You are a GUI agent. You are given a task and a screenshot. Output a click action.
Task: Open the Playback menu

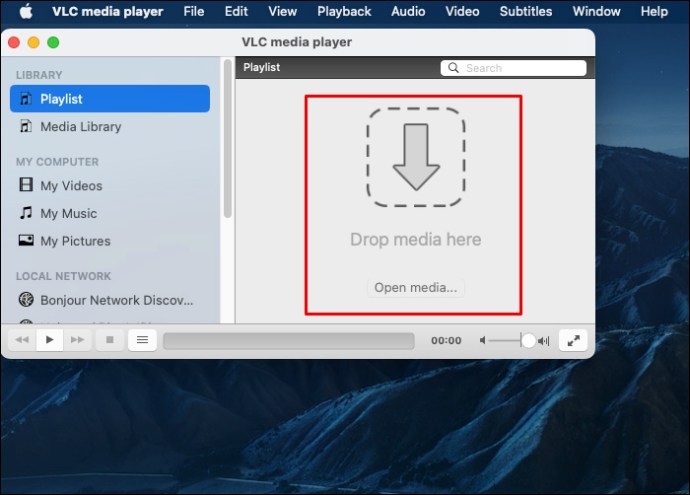pyautogui.click(x=344, y=12)
